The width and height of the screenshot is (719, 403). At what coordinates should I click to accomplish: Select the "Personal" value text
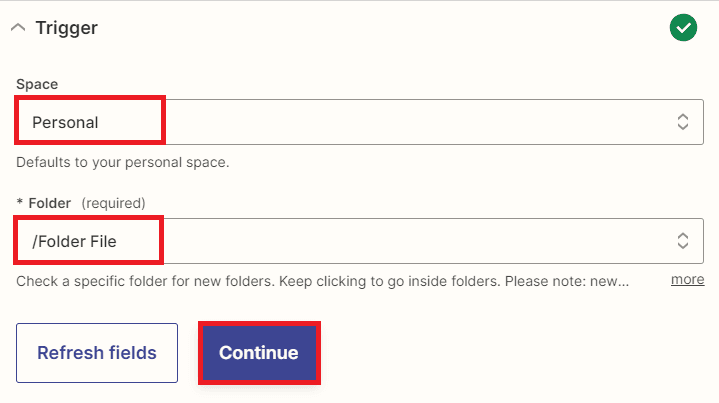[x=65, y=122]
